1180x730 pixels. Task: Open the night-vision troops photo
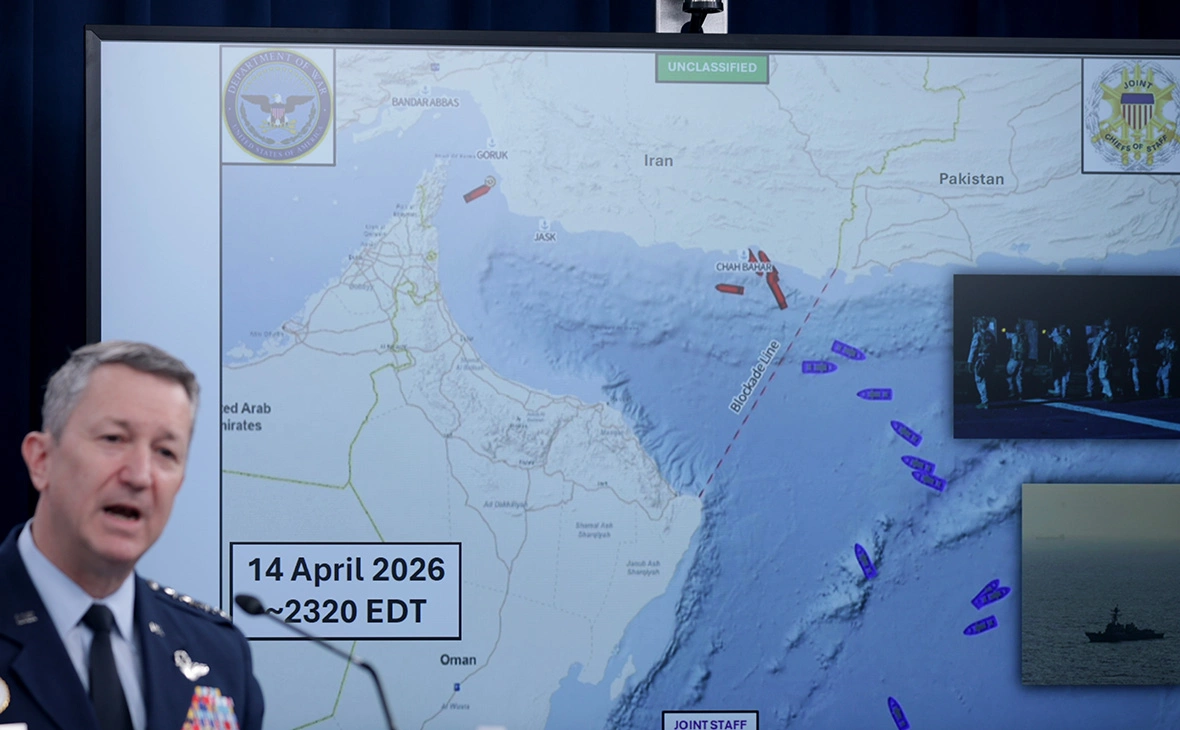click(1066, 356)
